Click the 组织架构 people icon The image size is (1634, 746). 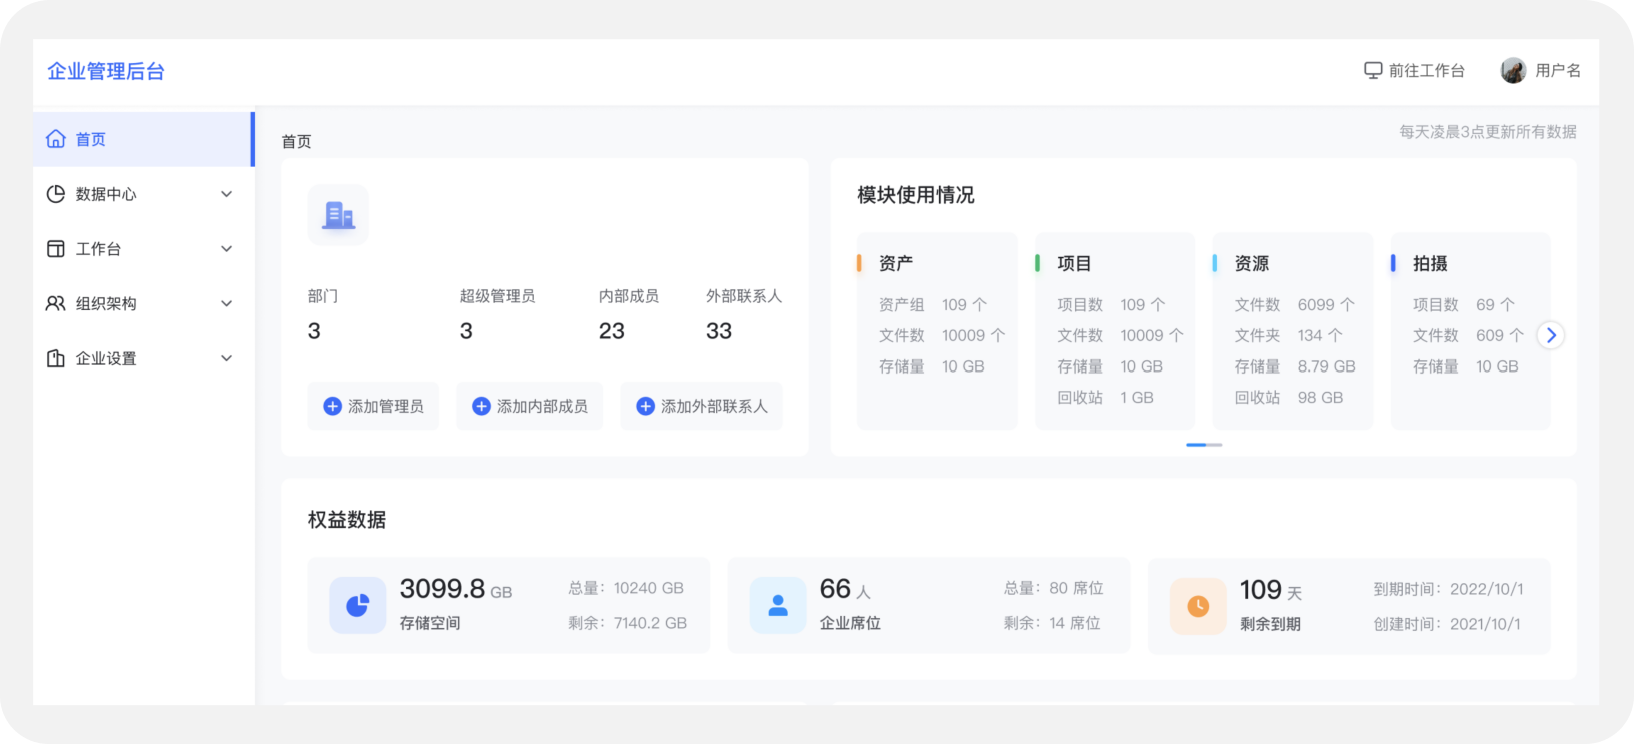coord(56,303)
